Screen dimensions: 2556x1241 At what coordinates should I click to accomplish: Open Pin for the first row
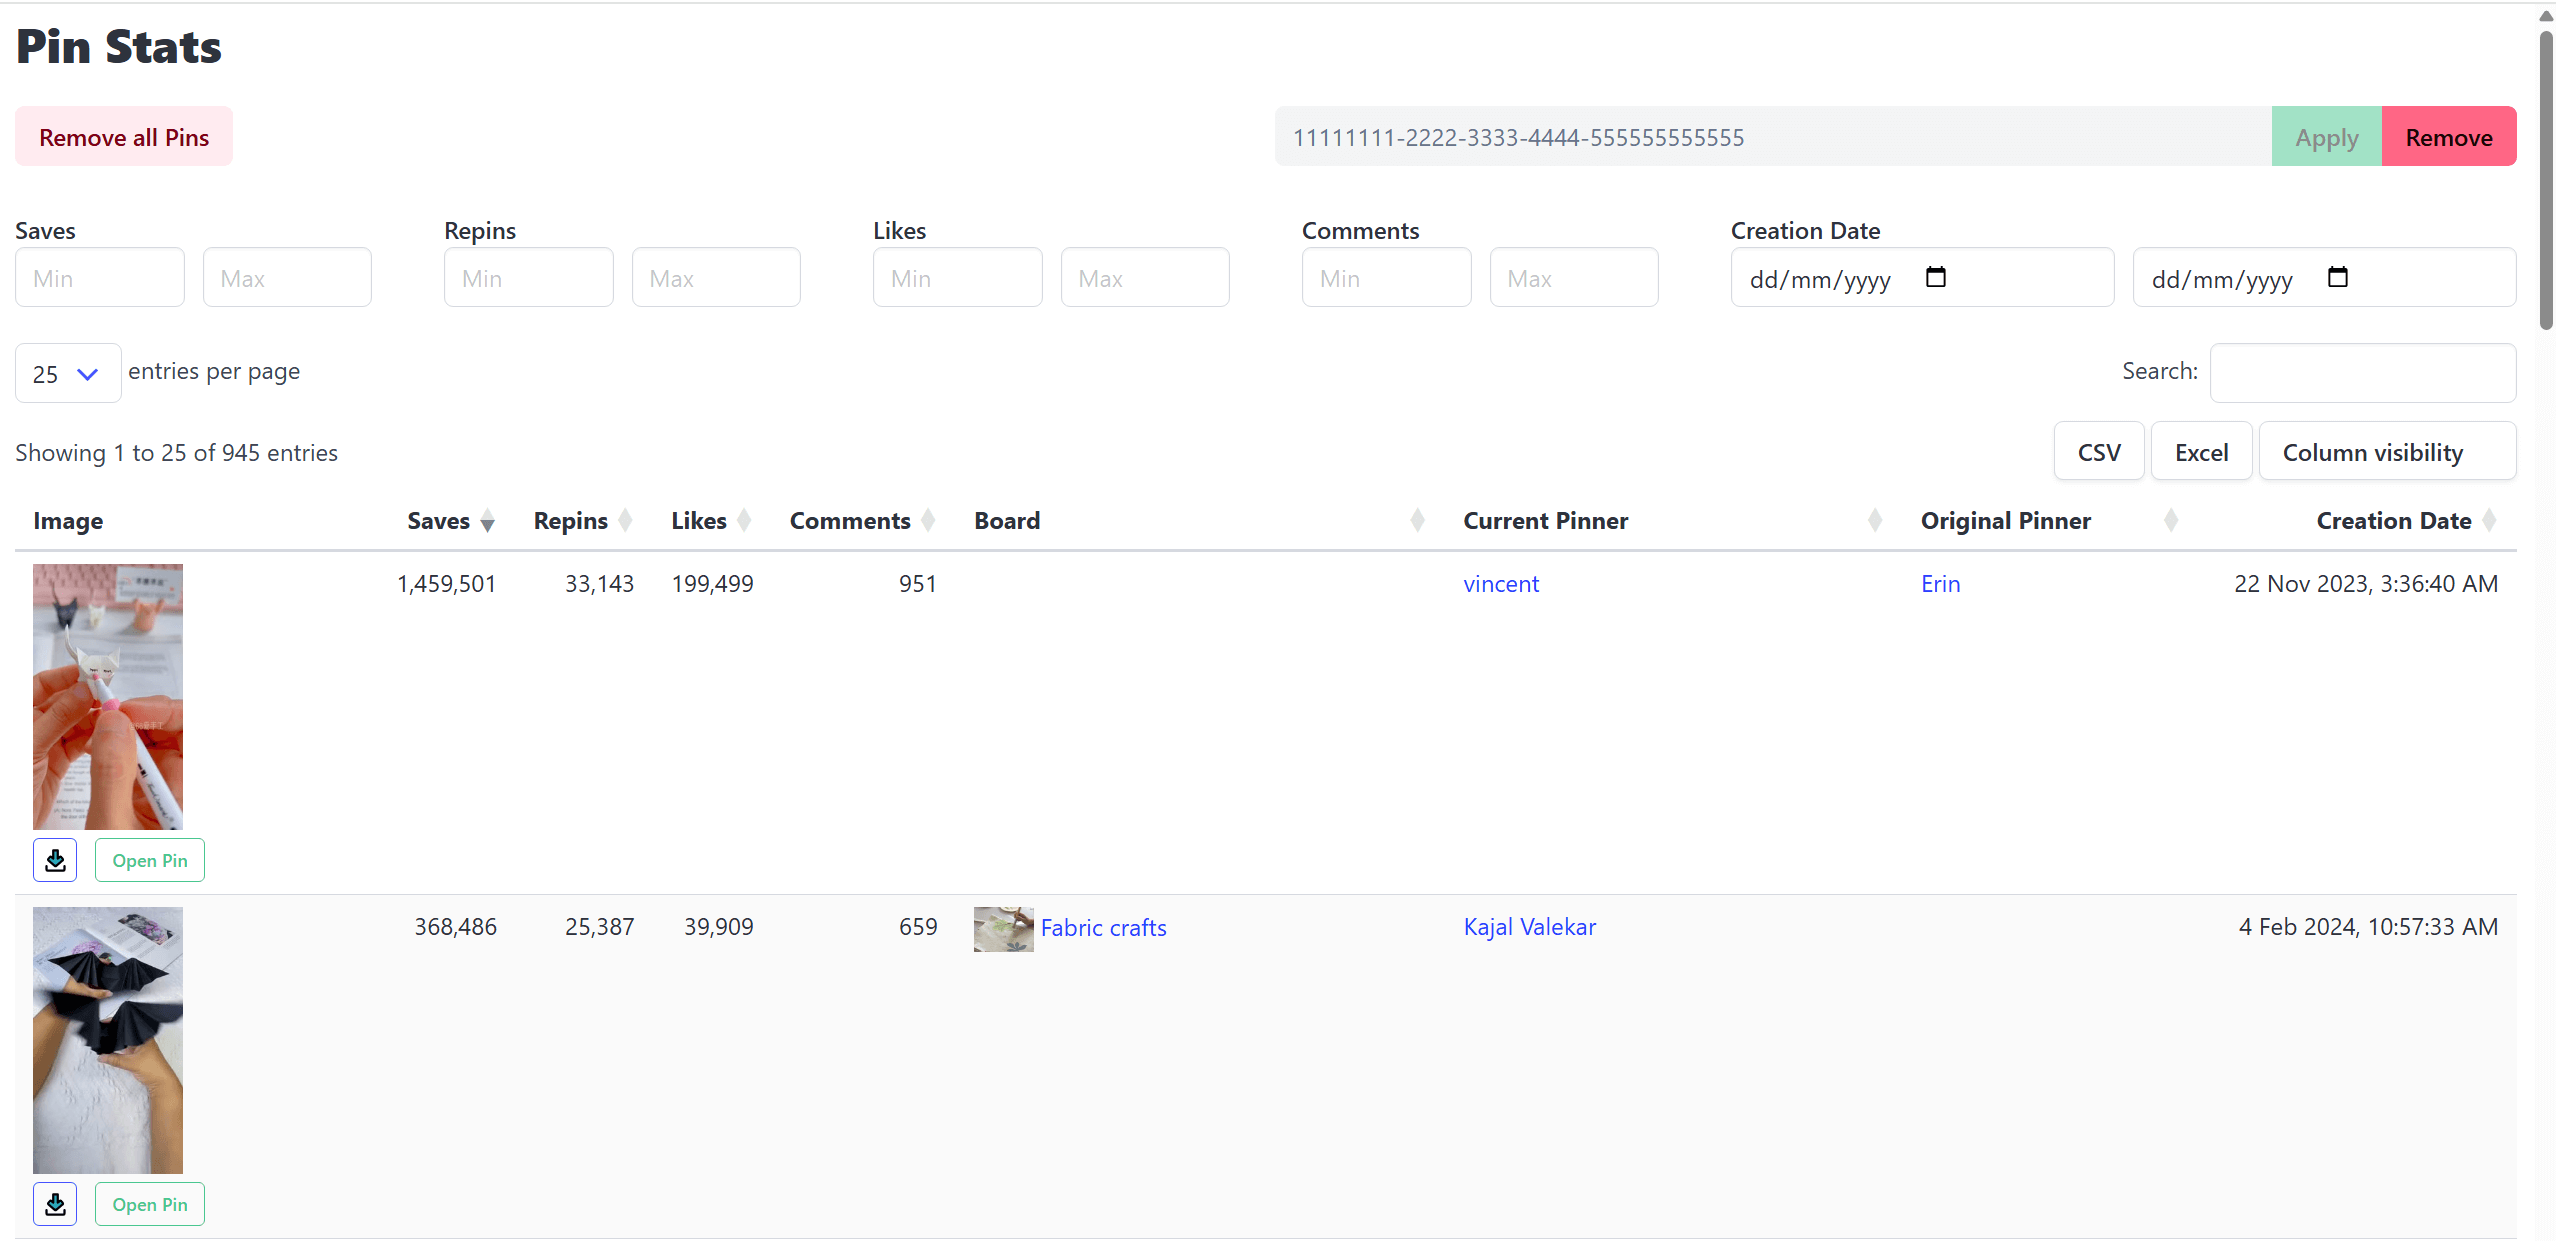[x=150, y=860]
